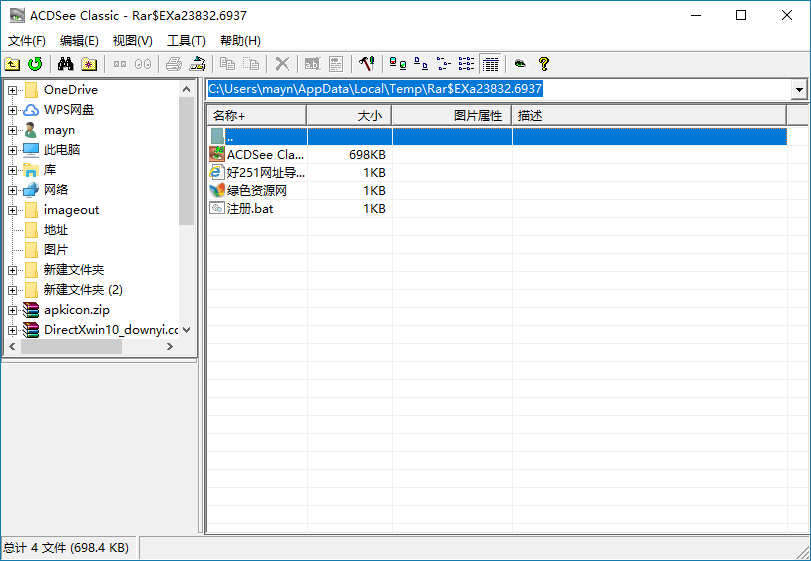The height and width of the screenshot is (561, 811).
Task: Switch to large icons view mode
Action: coord(397,64)
